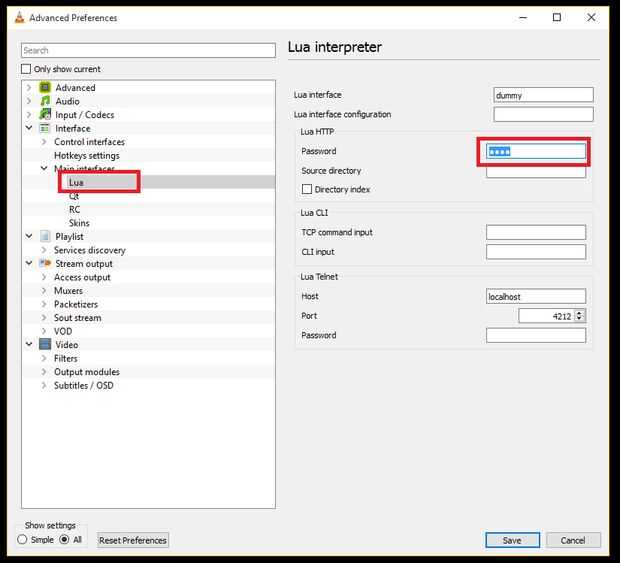Click the Lua HTTP Password field
620x563 pixels.
pos(536,151)
